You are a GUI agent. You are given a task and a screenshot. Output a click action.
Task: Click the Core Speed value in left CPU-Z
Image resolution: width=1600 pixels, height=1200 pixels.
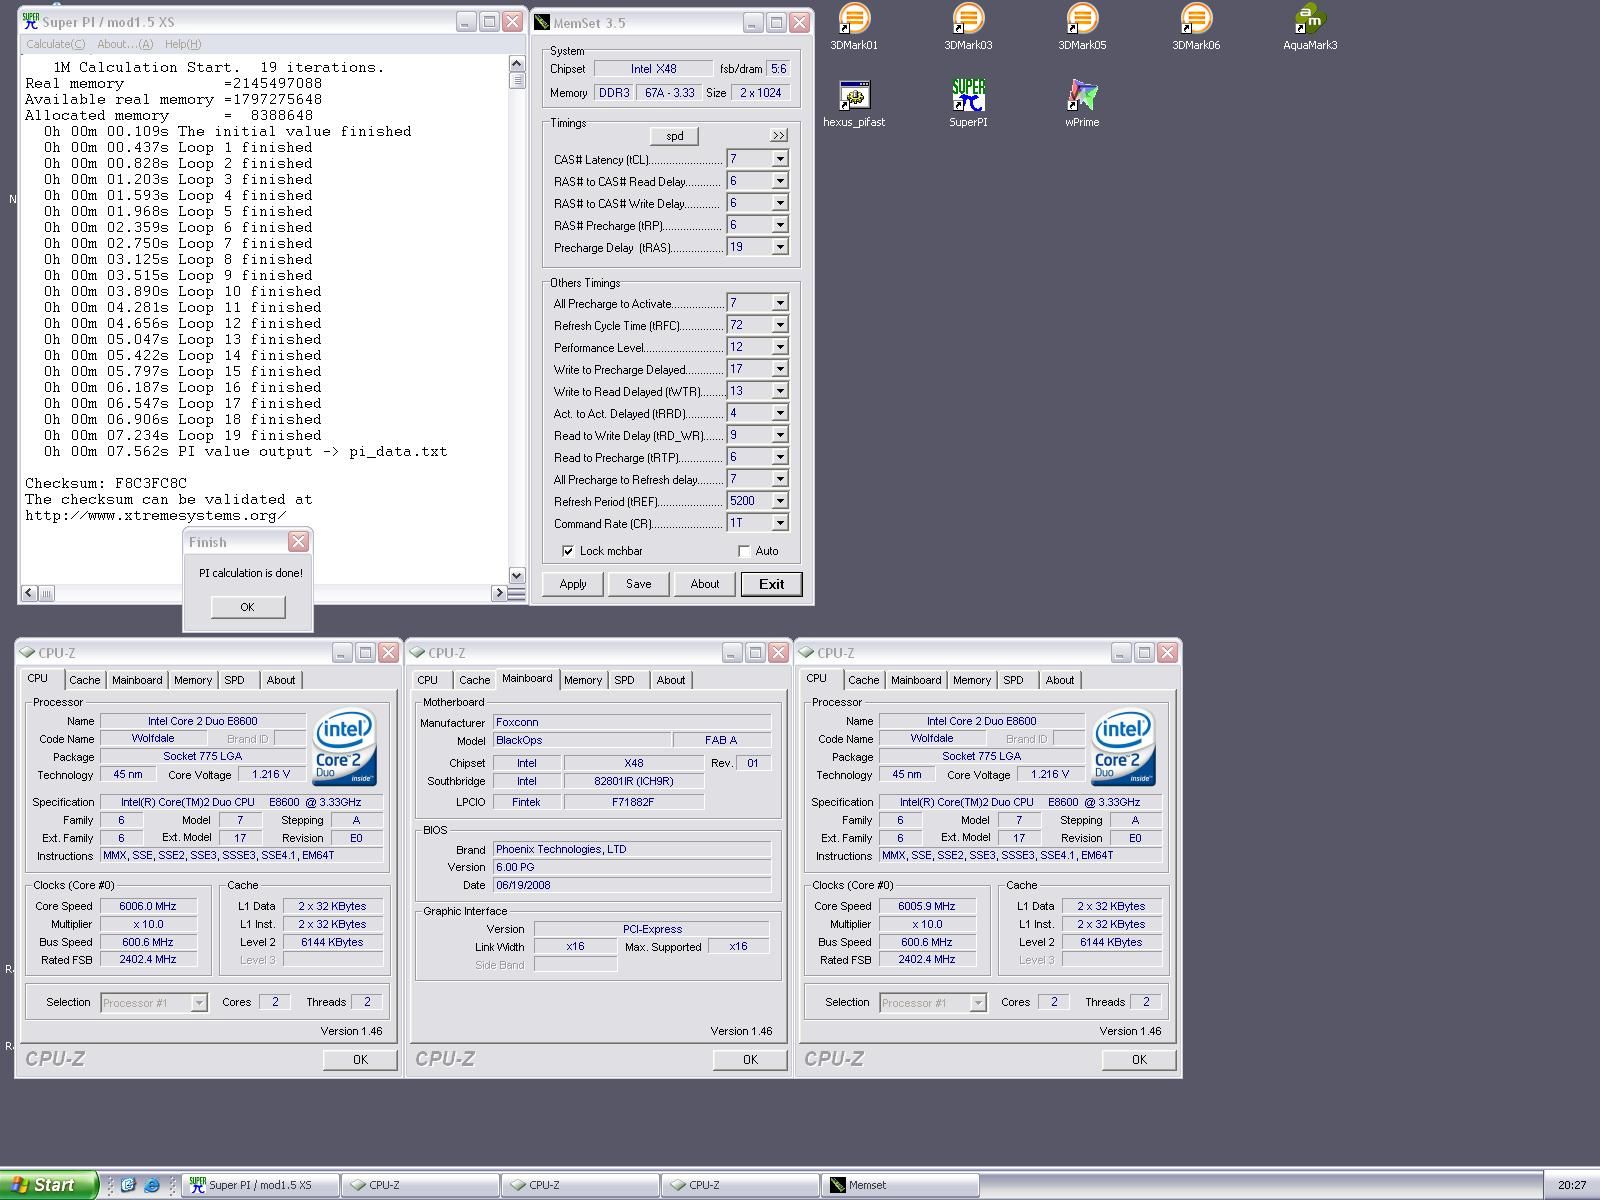147,906
